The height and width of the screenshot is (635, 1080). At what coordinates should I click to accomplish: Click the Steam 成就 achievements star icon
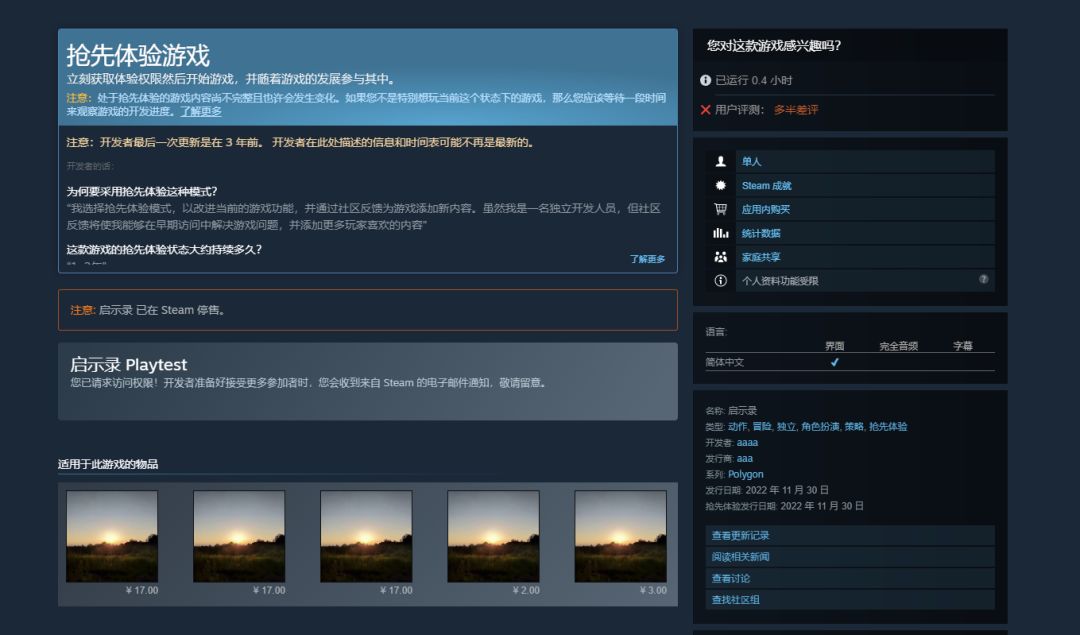click(720, 185)
